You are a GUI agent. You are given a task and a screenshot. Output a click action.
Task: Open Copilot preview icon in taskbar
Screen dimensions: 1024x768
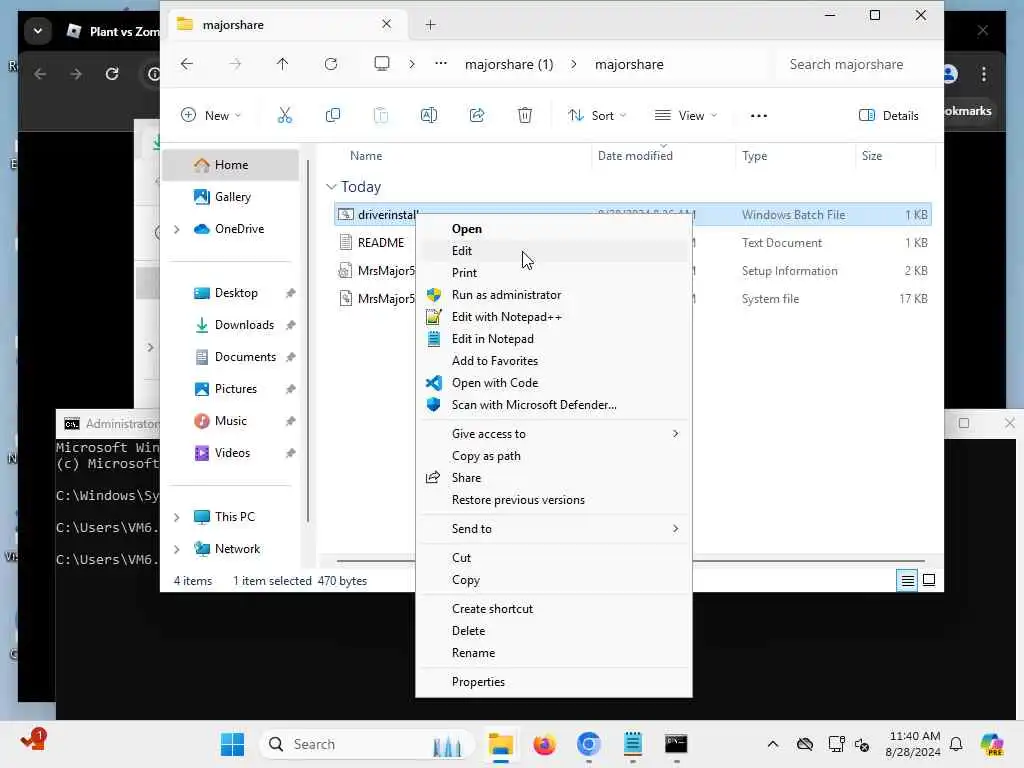(x=992, y=744)
